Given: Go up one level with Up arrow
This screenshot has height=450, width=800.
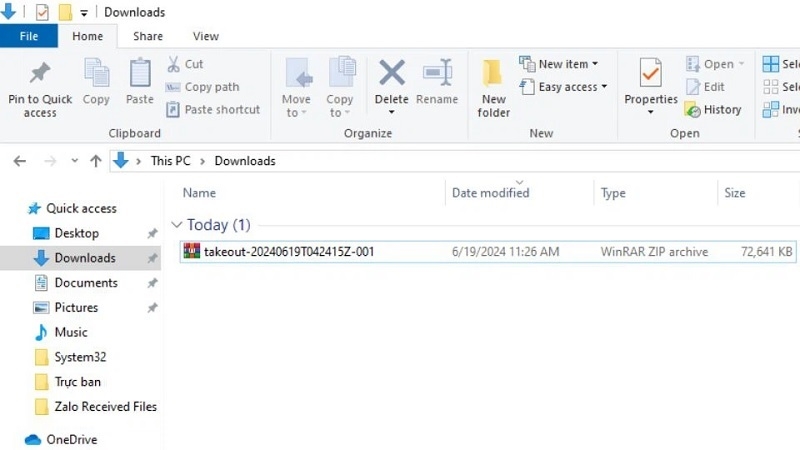Looking at the screenshot, I should tap(96, 161).
